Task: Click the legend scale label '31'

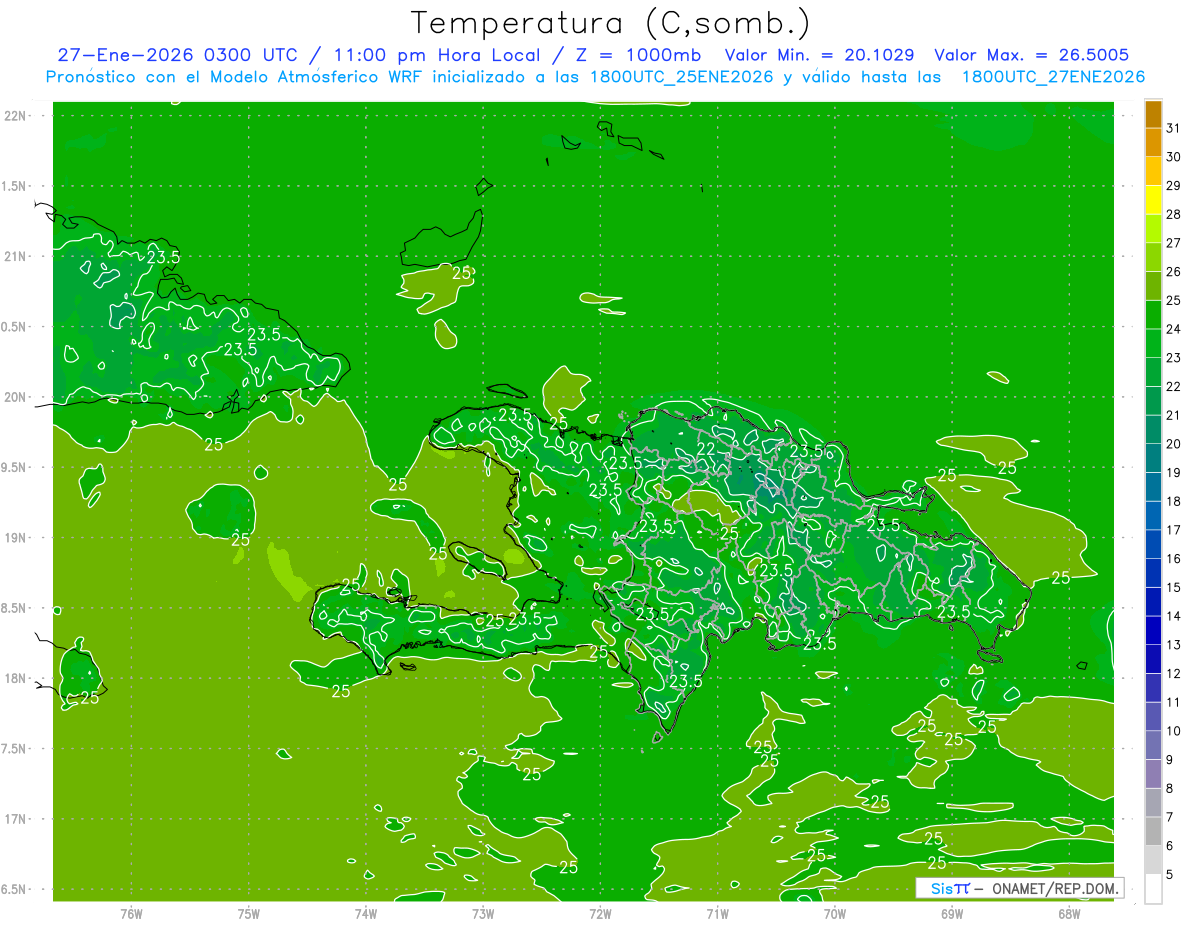Action: pos(1173,129)
